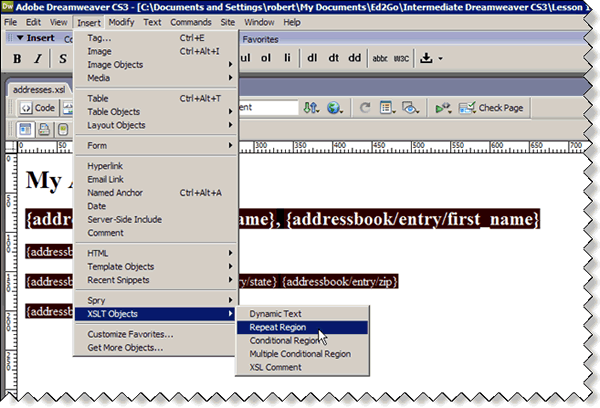Choose Named Anchor from the Insert menu
Screen dimensions: 600x408
click(155, 193)
